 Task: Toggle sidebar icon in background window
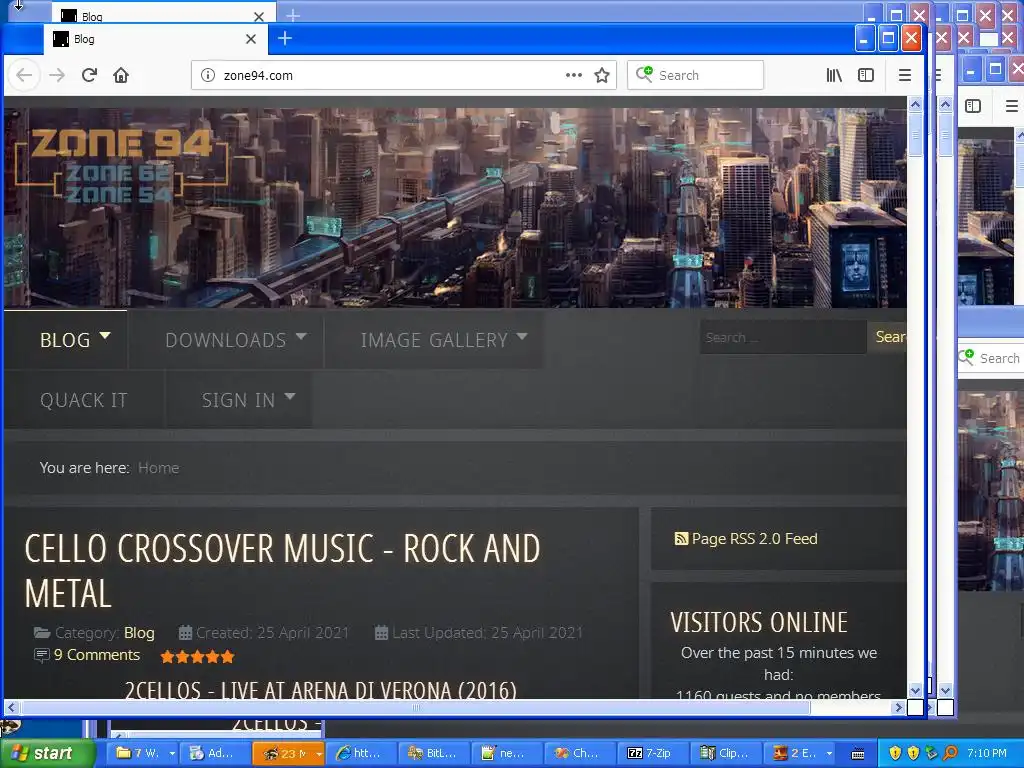[x=972, y=106]
